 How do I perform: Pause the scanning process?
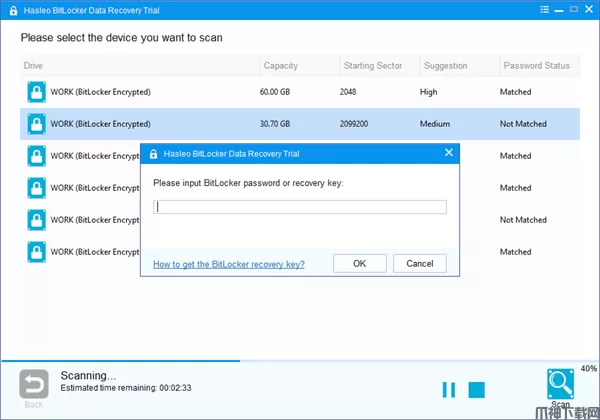pyautogui.click(x=449, y=389)
